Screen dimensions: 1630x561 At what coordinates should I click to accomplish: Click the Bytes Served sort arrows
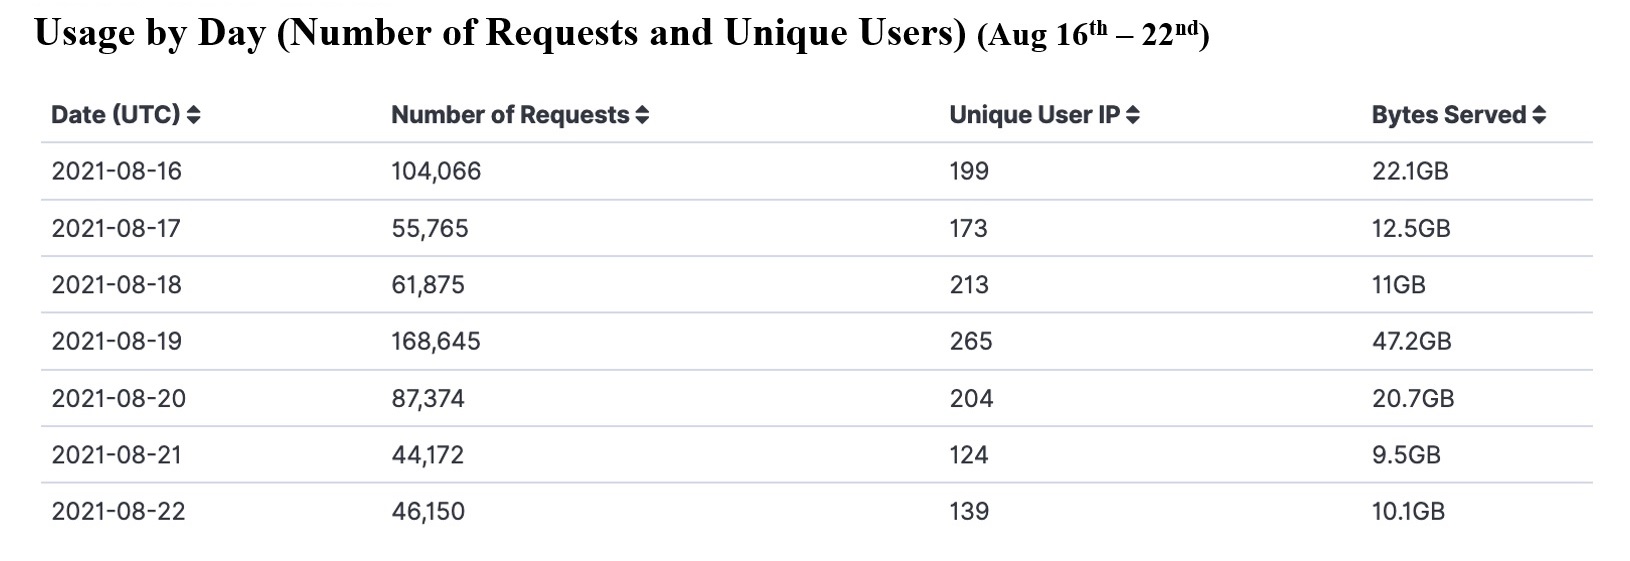pos(1539,116)
